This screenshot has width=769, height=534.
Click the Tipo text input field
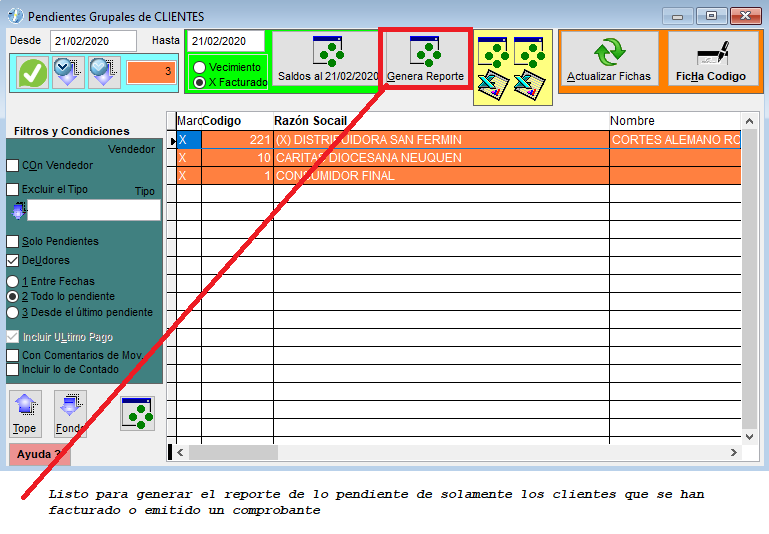point(94,210)
